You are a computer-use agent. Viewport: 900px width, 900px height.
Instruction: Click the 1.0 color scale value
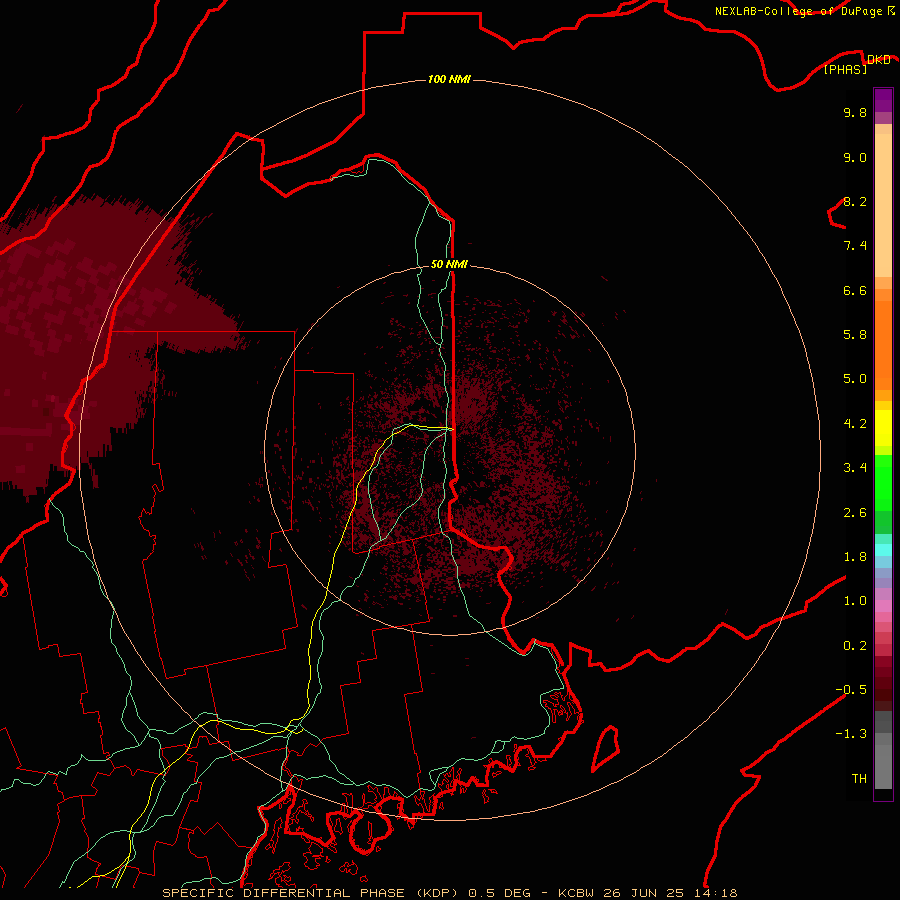pyautogui.click(x=855, y=601)
